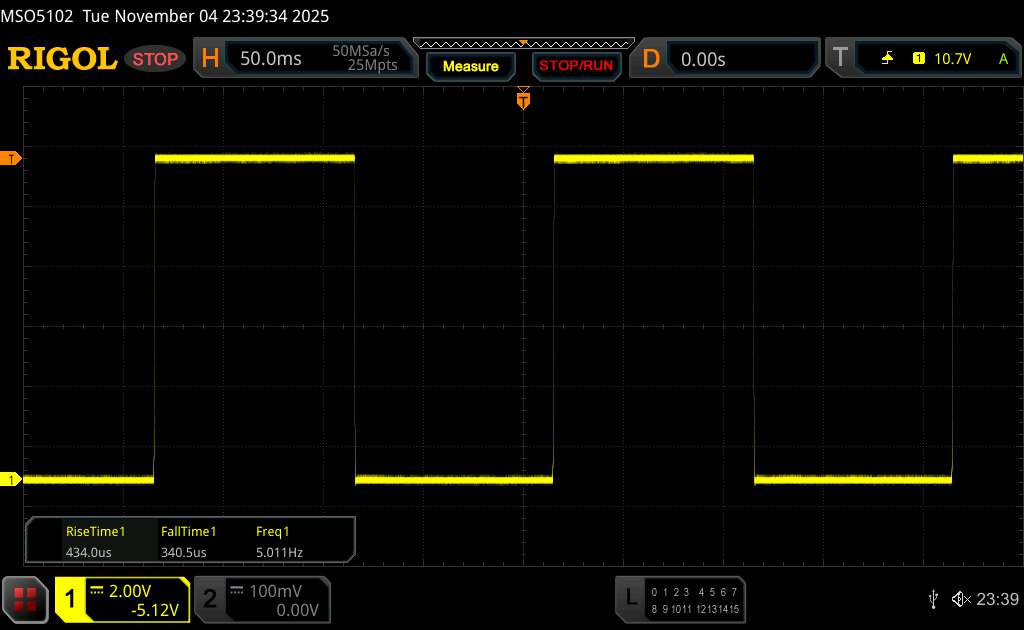Unmute the beeper speaker icon
The height and width of the screenshot is (630, 1024).
click(x=960, y=599)
